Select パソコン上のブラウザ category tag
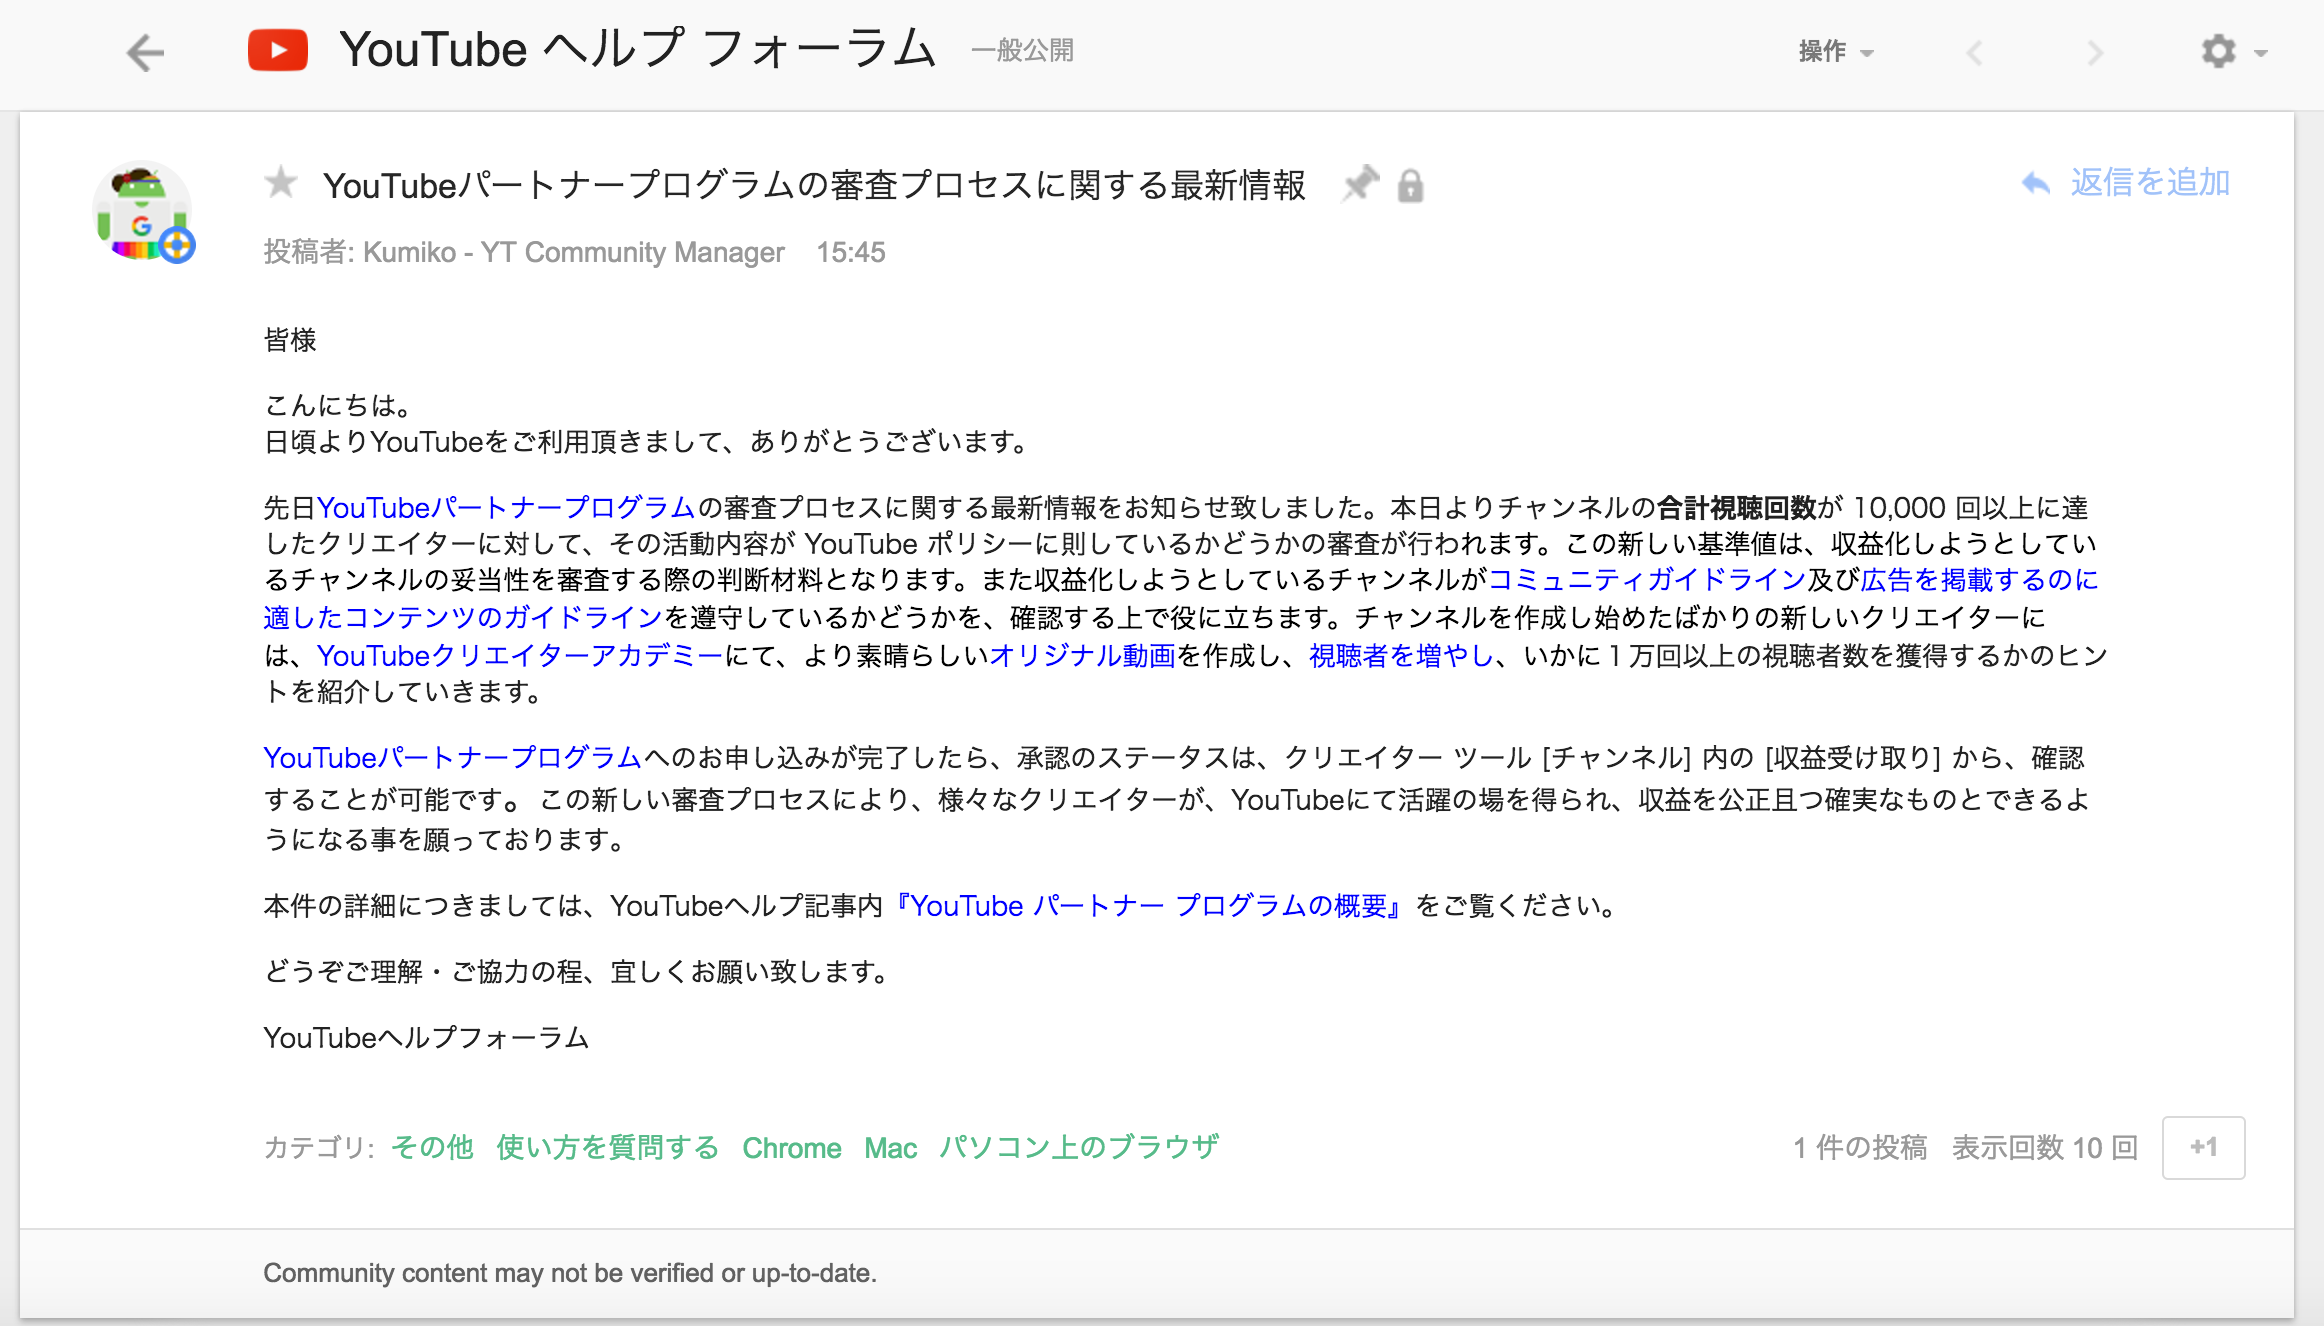The width and height of the screenshot is (2324, 1326). (1079, 1147)
